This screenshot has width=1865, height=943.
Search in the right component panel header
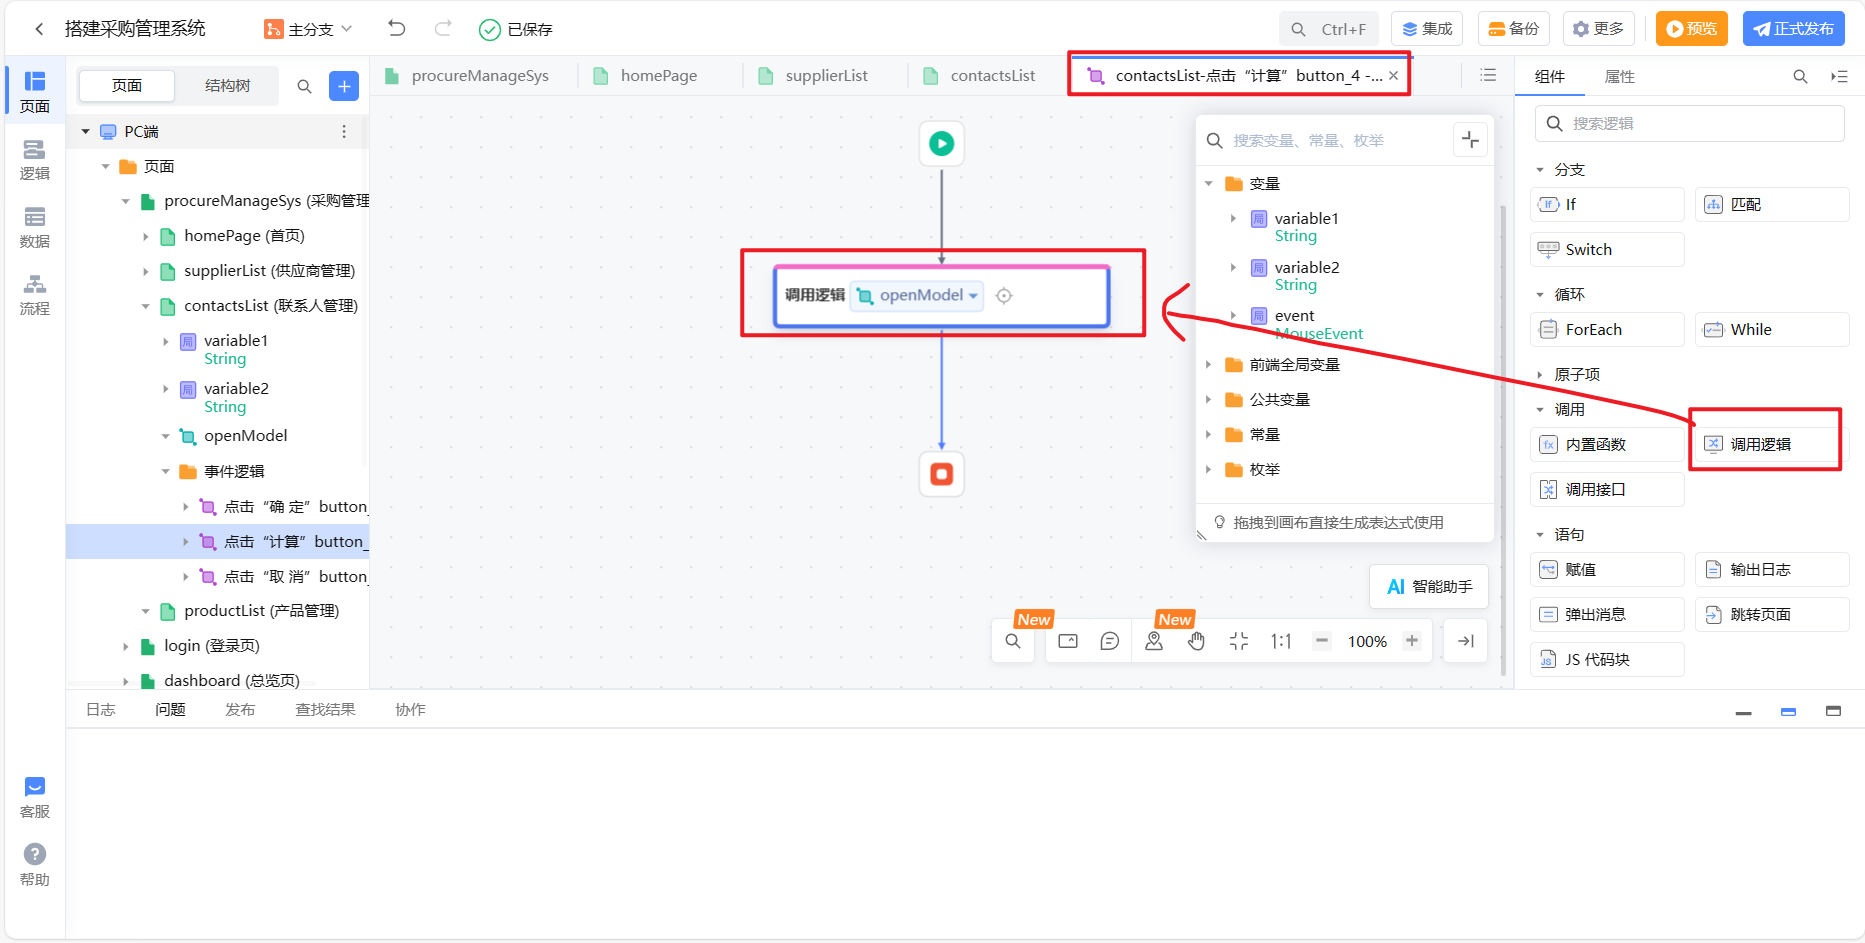1800,77
